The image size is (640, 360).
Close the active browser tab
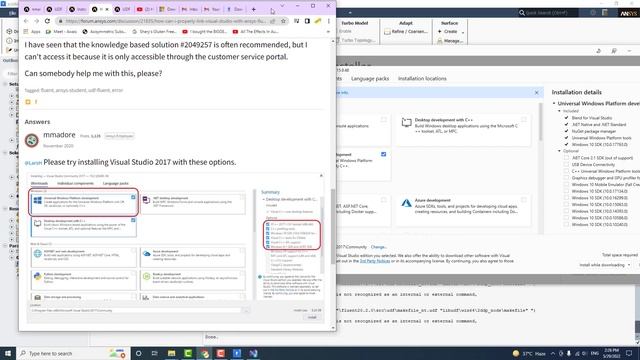coord(107,9)
